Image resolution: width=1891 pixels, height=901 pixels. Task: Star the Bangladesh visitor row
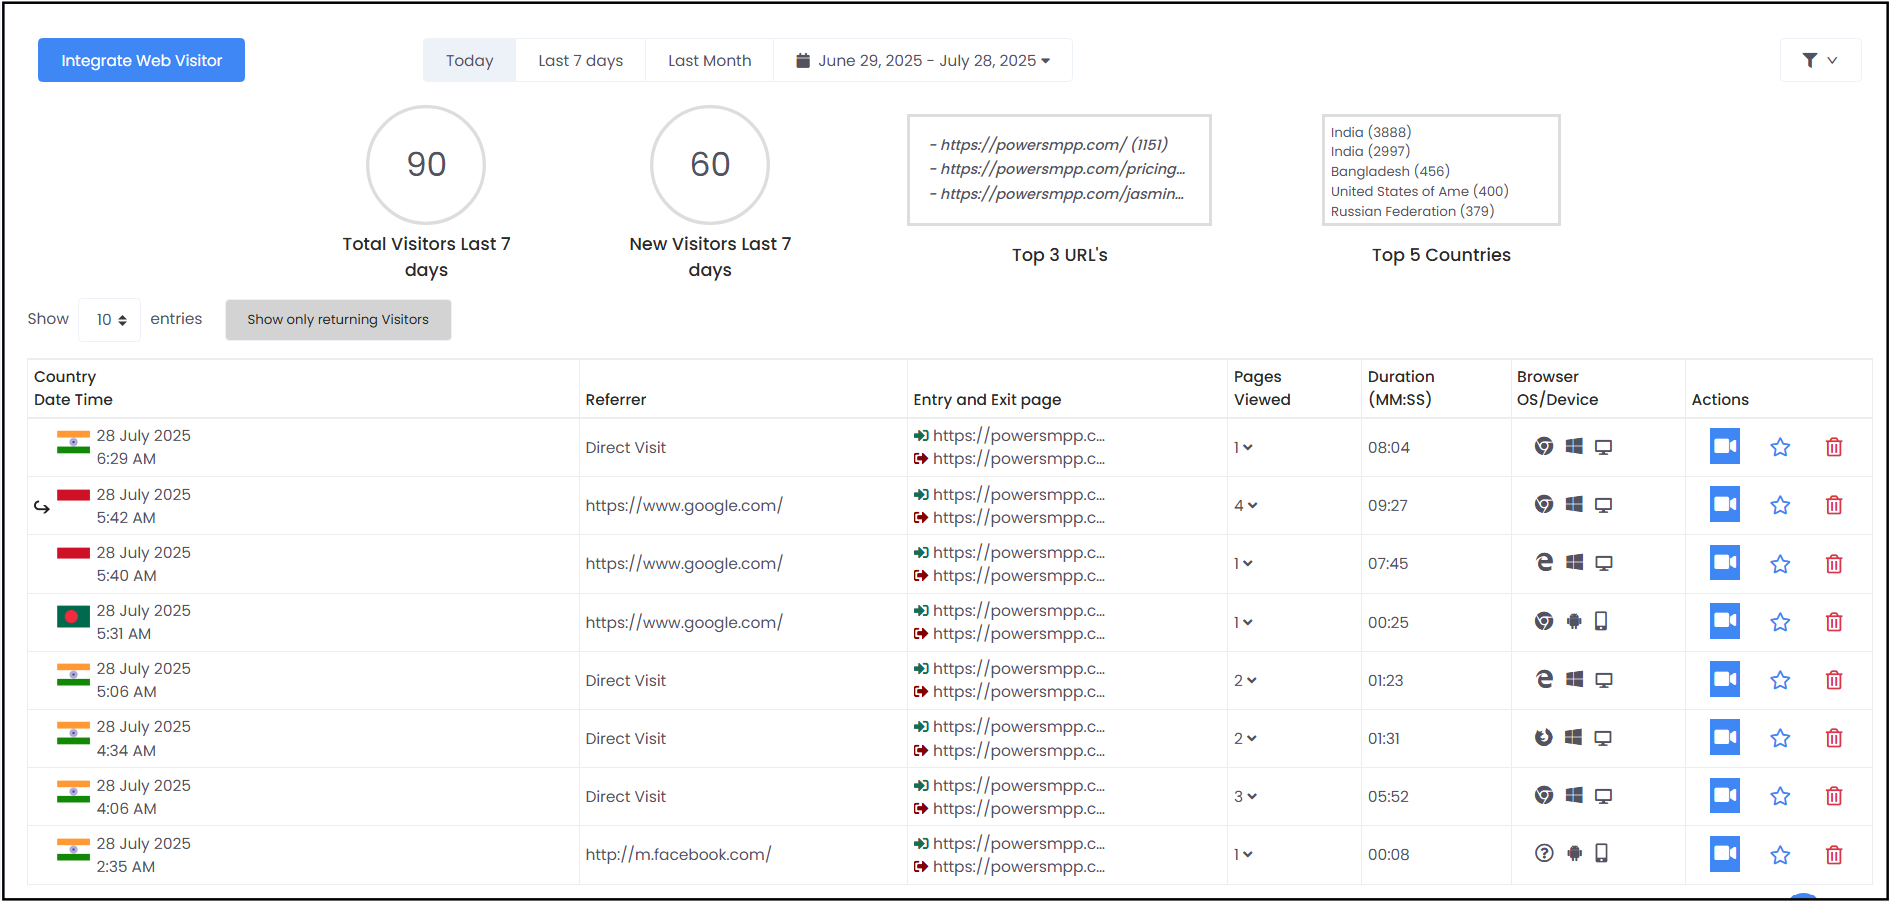pos(1780,621)
